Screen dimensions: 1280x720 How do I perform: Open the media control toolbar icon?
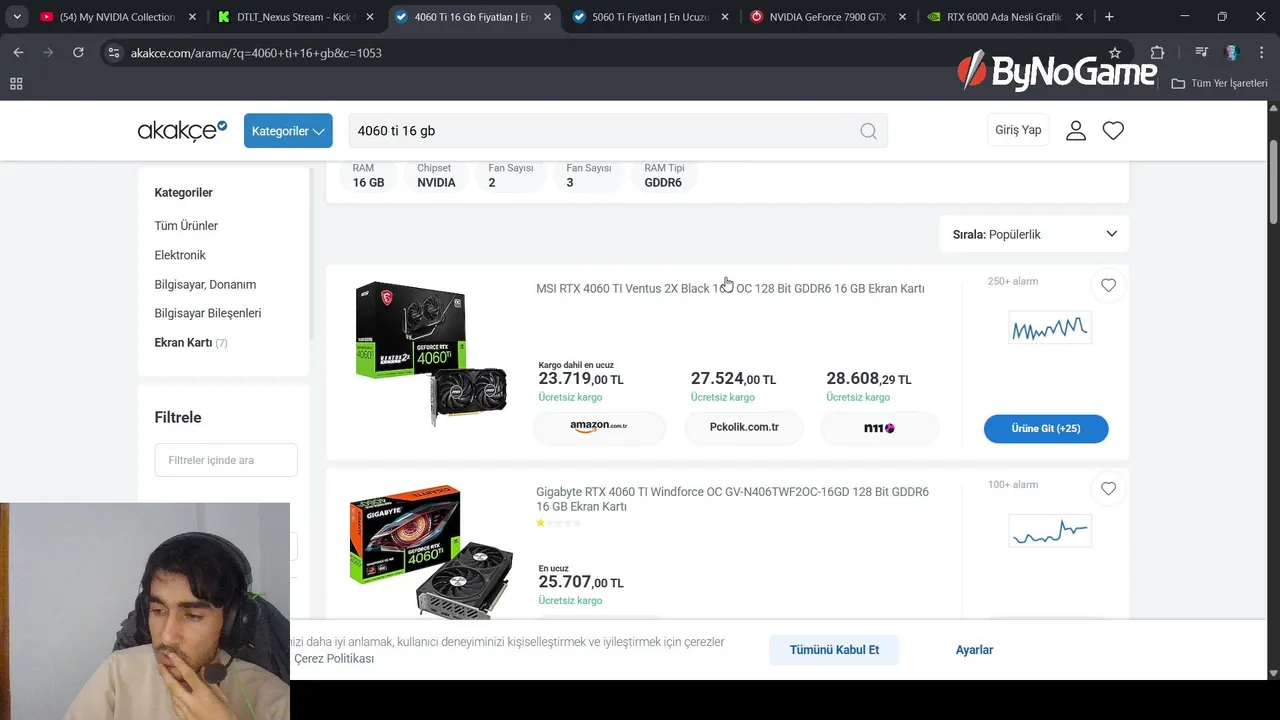click(1201, 53)
